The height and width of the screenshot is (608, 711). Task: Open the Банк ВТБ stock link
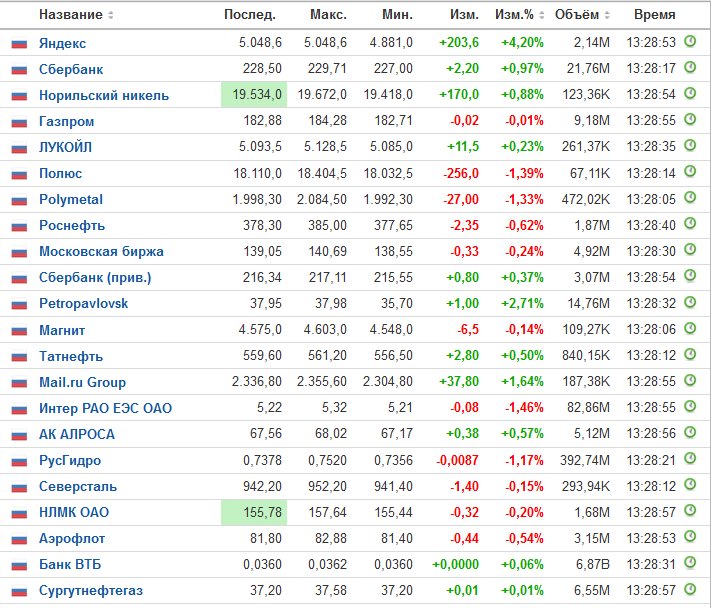pyautogui.click(x=70, y=564)
